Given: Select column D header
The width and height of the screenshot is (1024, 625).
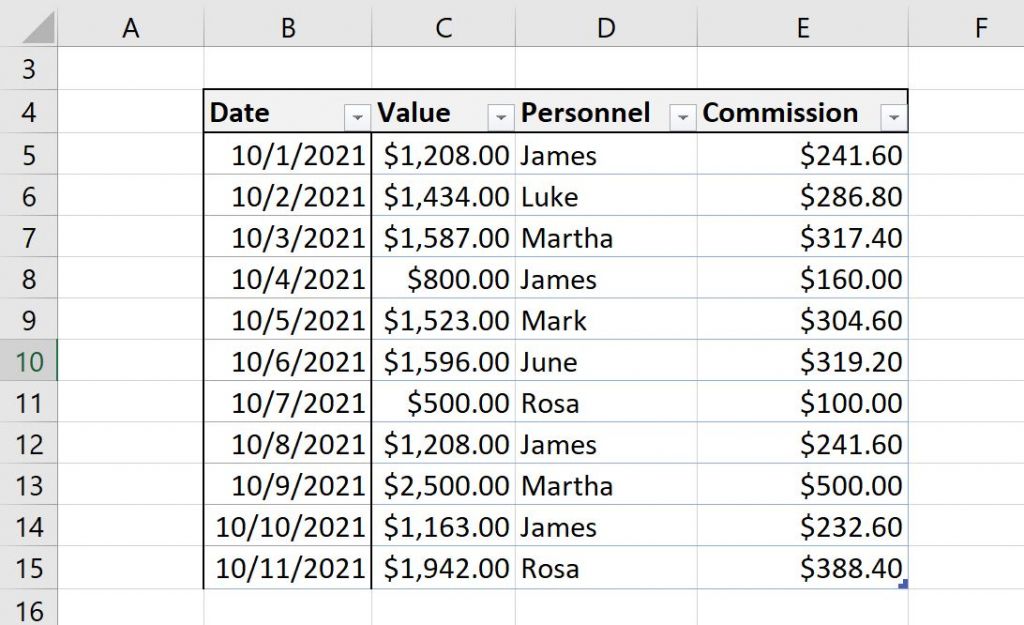Looking at the screenshot, I should [x=605, y=27].
